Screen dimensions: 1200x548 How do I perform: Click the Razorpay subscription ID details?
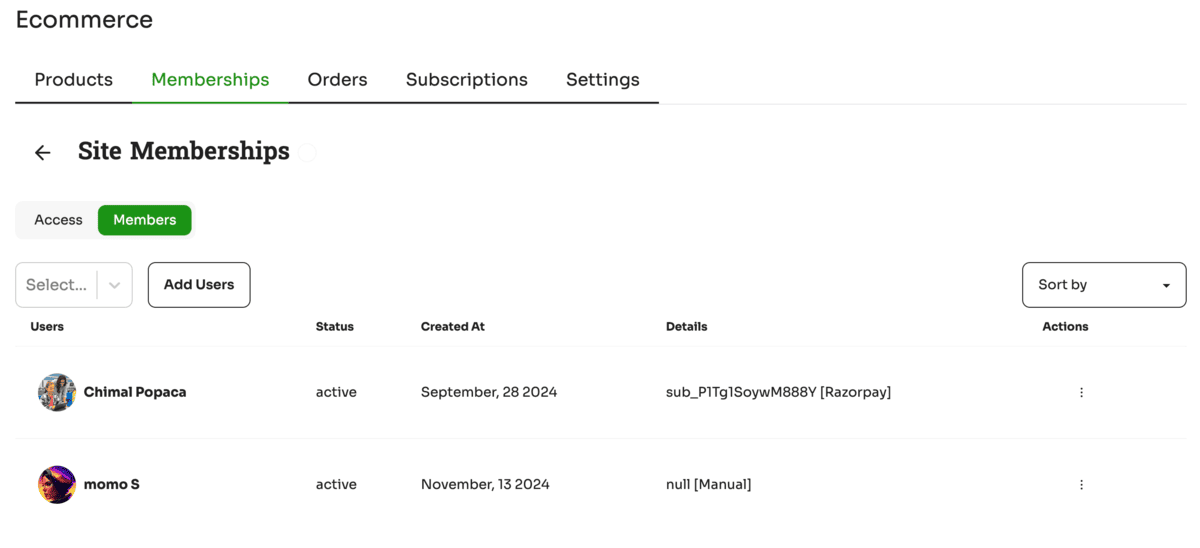pos(778,392)
